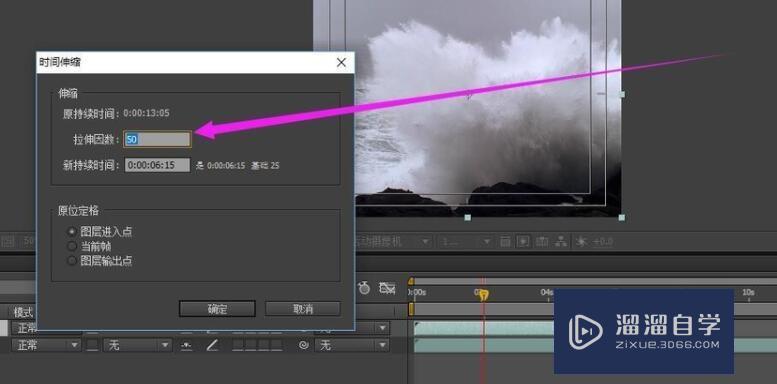Open the track matte 无 dropdown of bottom layer

click(137, 345)
